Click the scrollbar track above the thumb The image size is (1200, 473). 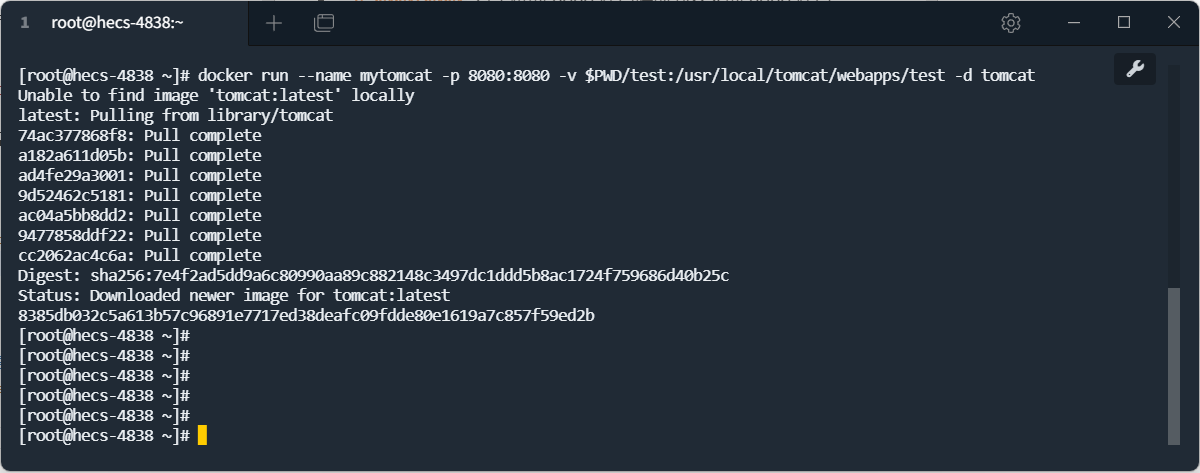[1173, 180]
